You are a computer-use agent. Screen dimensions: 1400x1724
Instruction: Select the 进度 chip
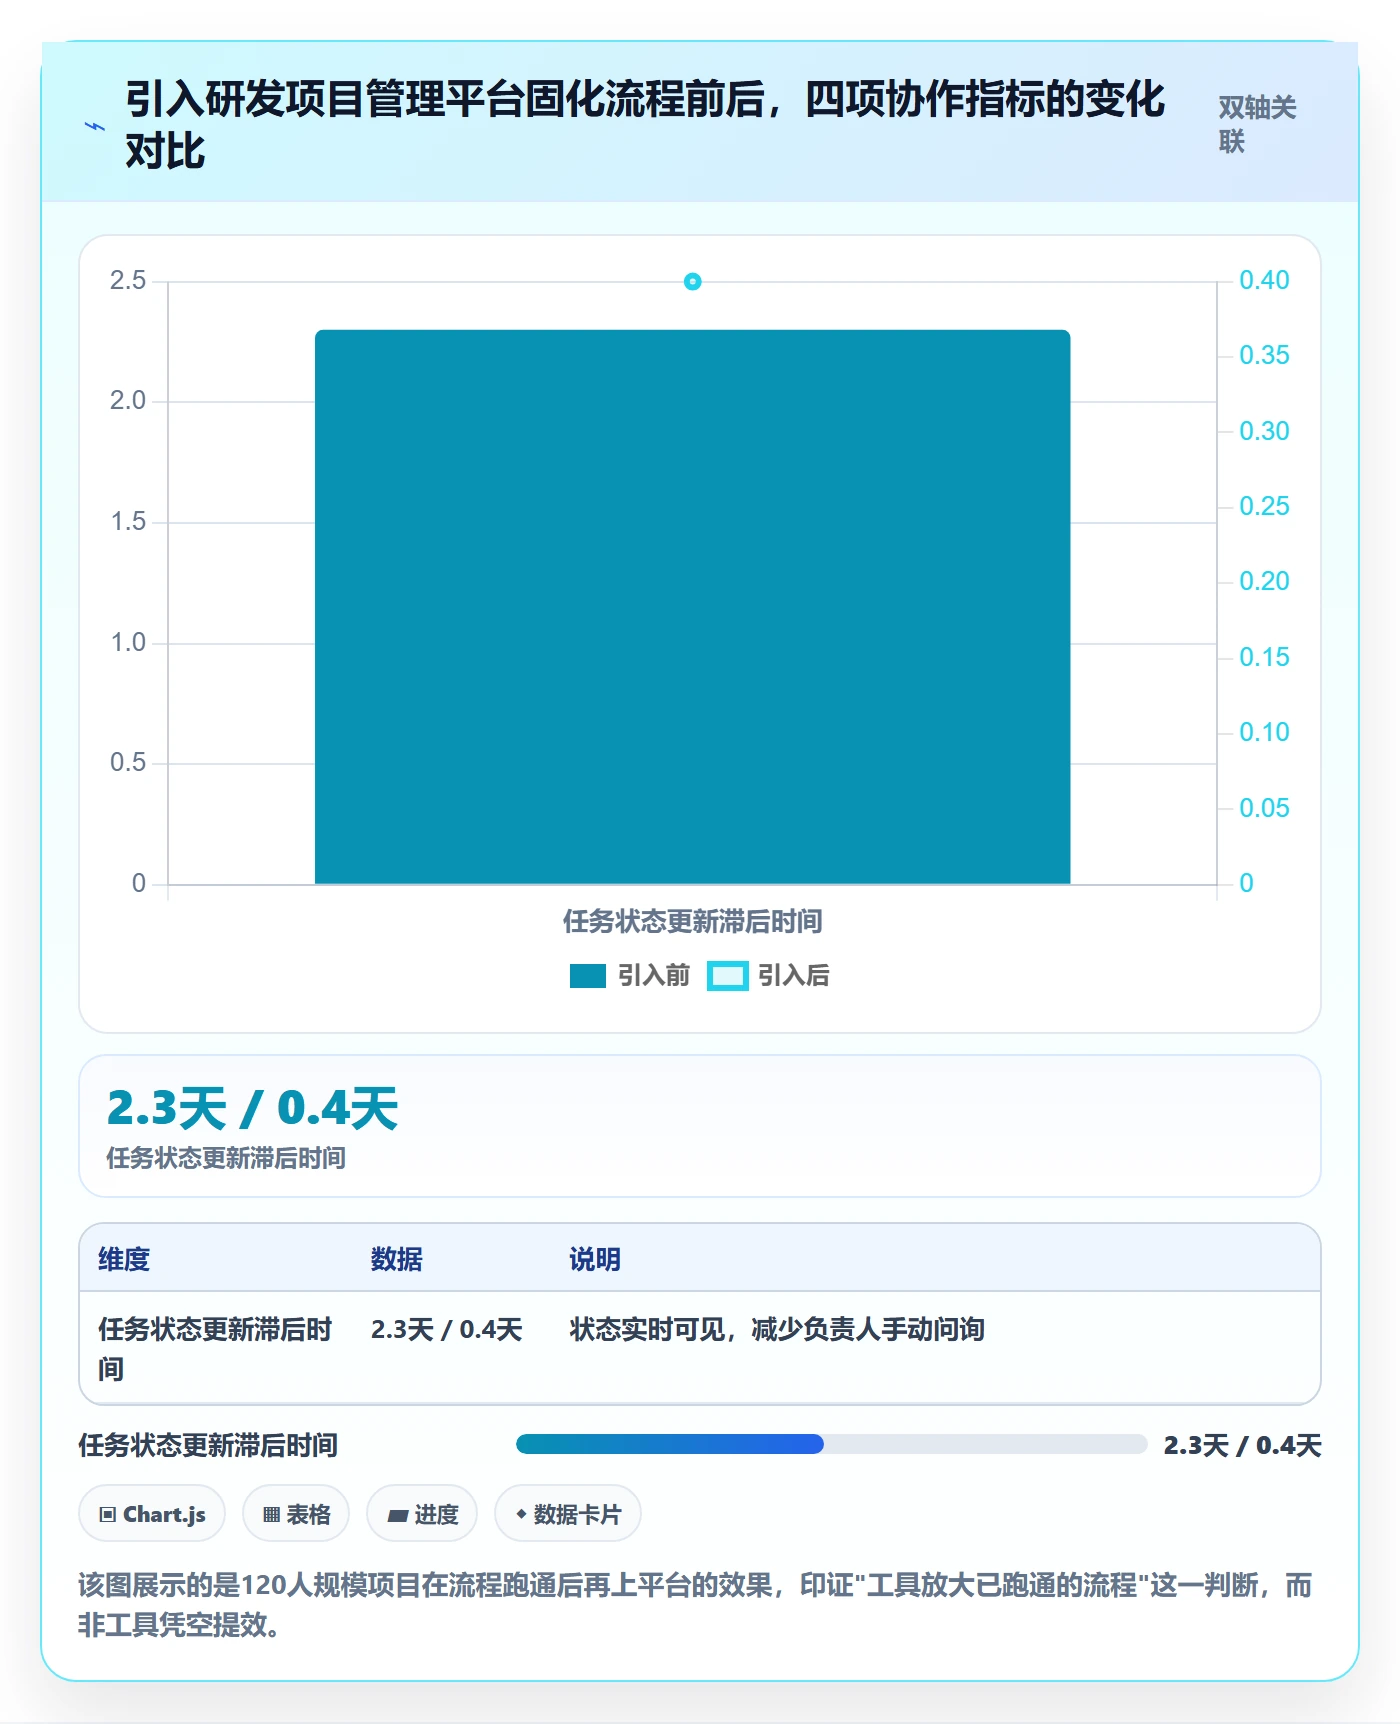(422, 1514)
